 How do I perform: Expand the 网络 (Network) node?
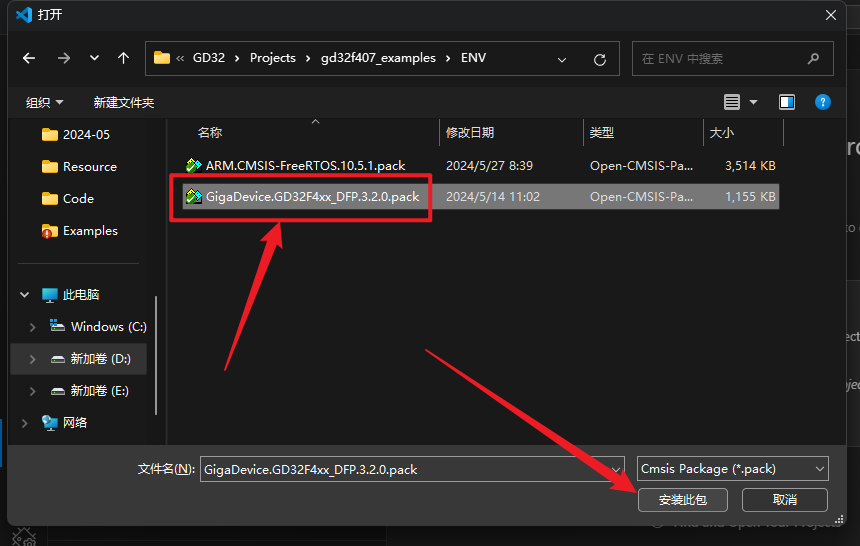(x=25, y=423)
